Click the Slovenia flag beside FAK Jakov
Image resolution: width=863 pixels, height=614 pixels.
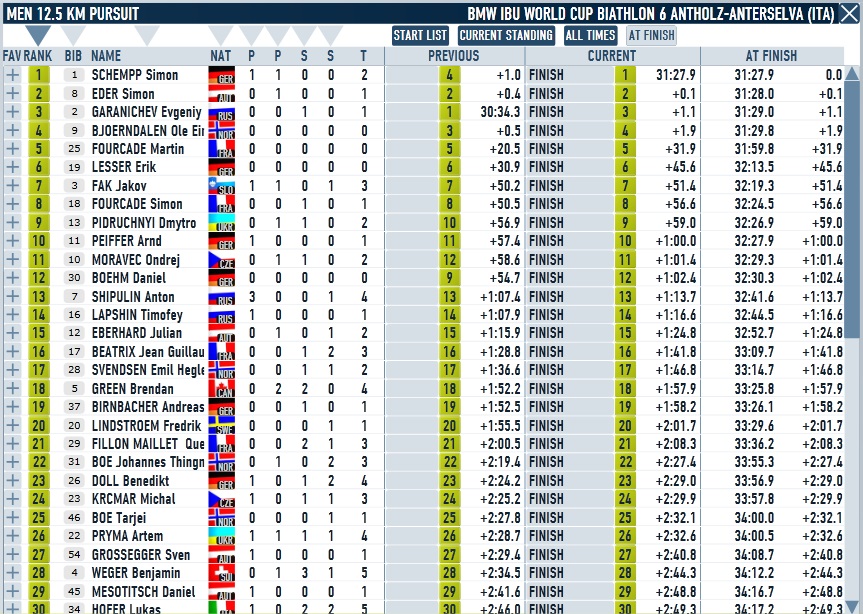(x=222, y=185)
